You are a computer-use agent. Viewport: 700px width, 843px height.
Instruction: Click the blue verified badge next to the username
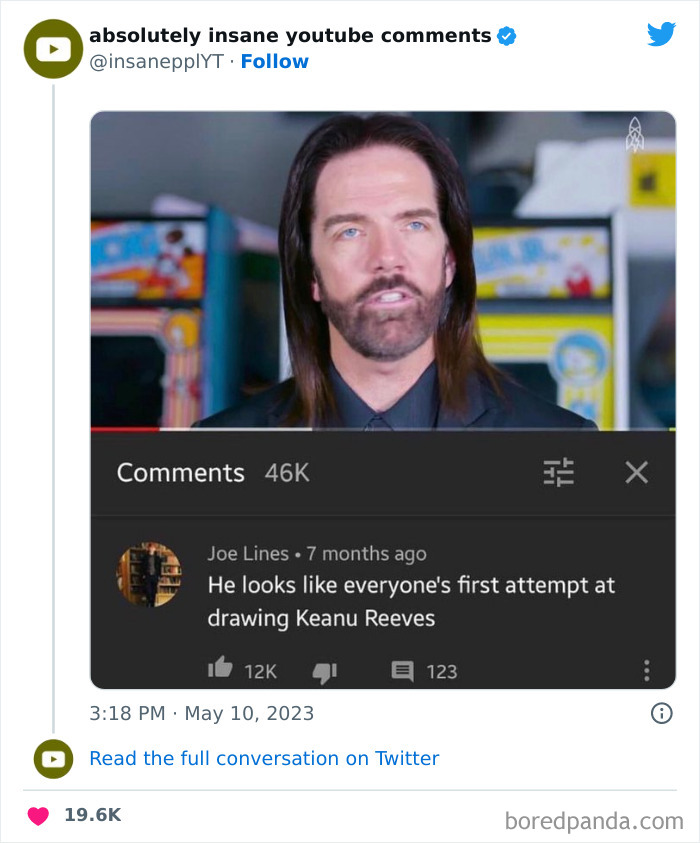coord(507,35)
